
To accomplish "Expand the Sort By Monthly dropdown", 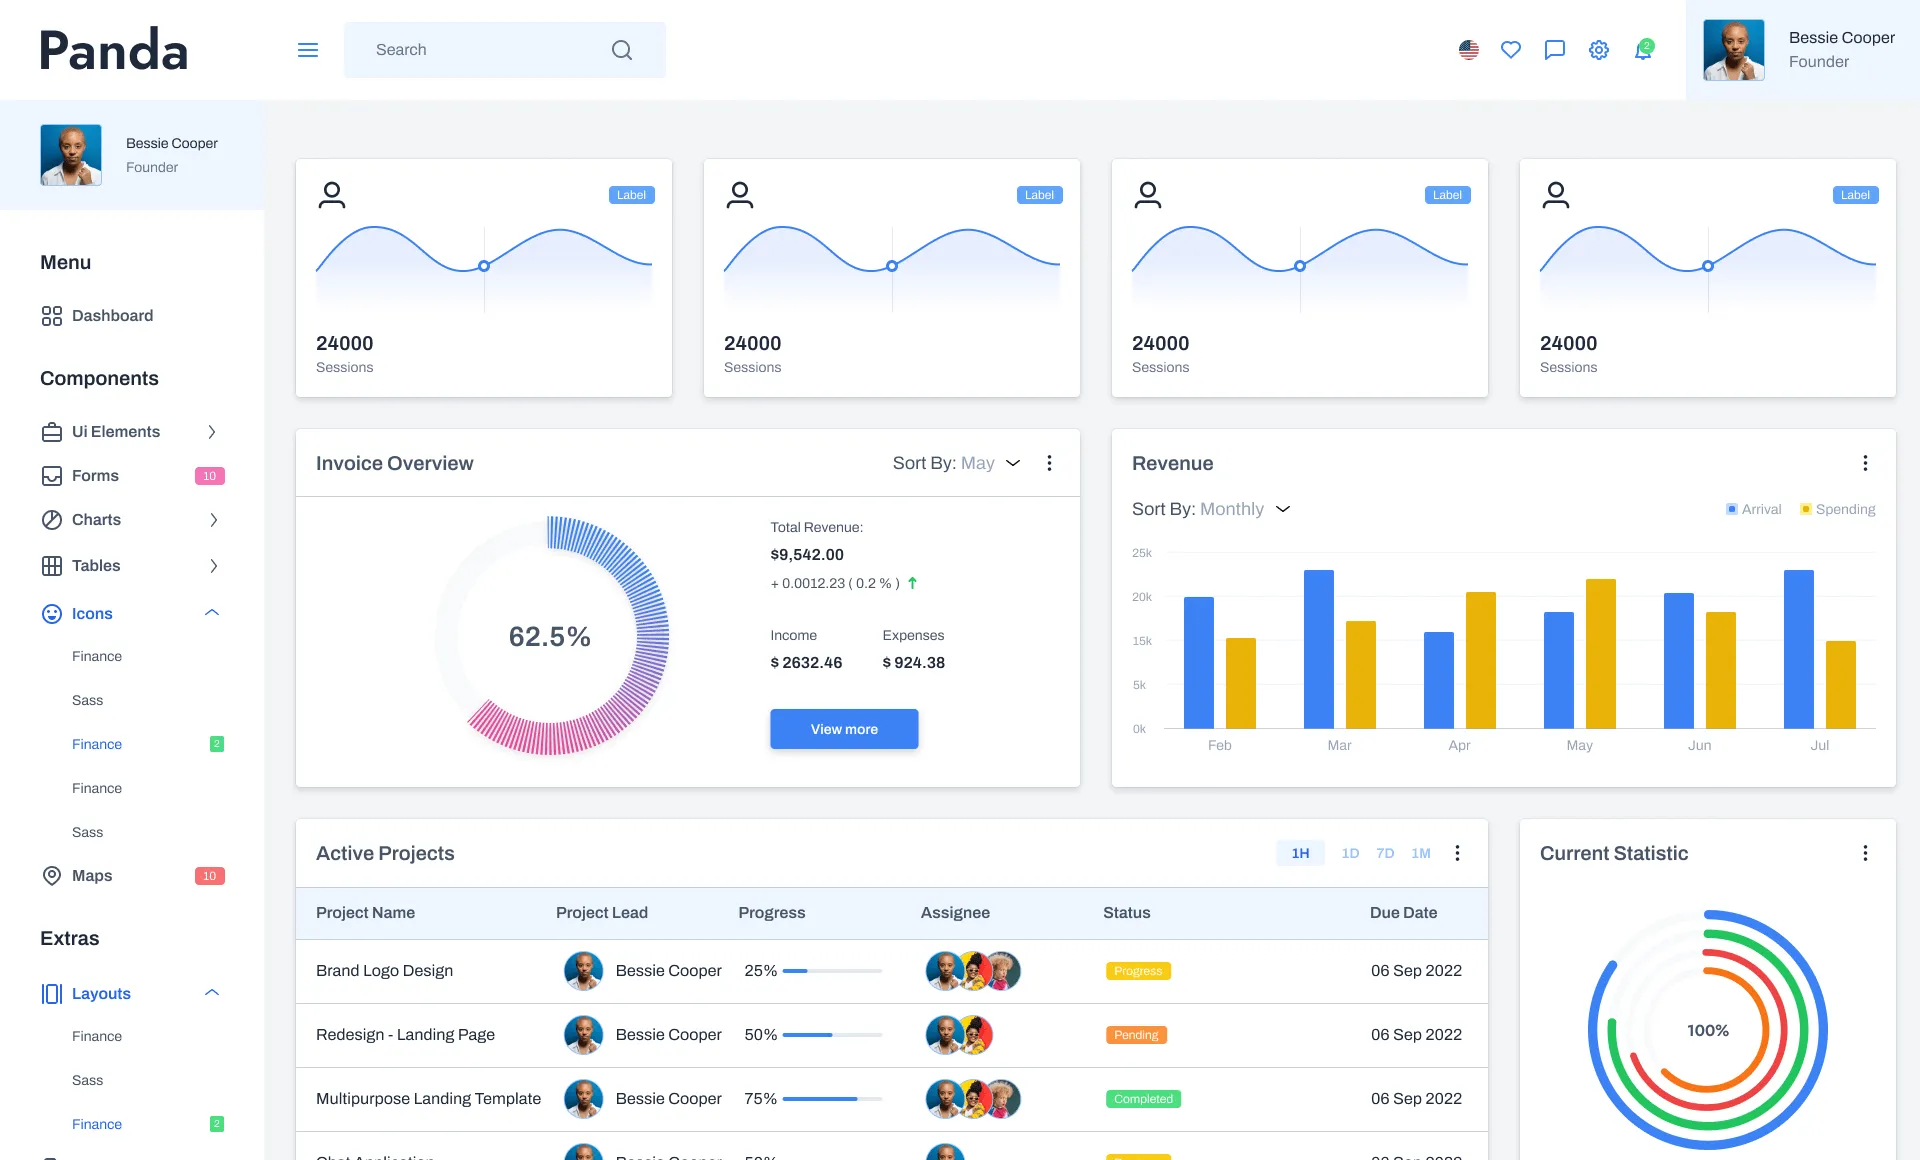I will click(x=1211, y=509).
